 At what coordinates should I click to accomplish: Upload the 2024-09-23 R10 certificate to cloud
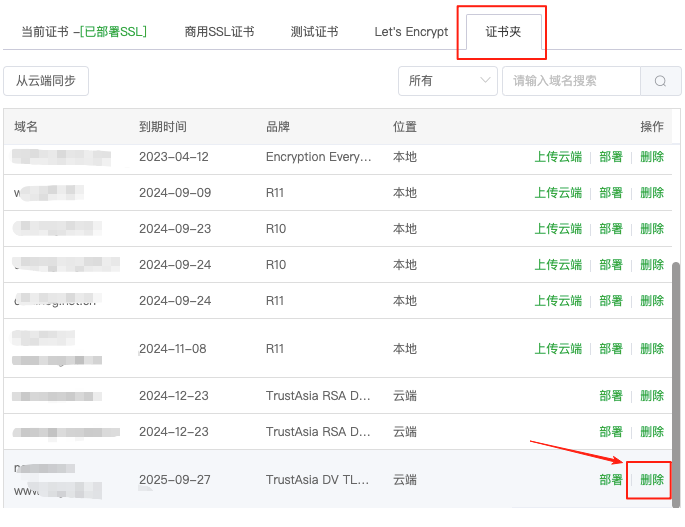pos(558,229)
